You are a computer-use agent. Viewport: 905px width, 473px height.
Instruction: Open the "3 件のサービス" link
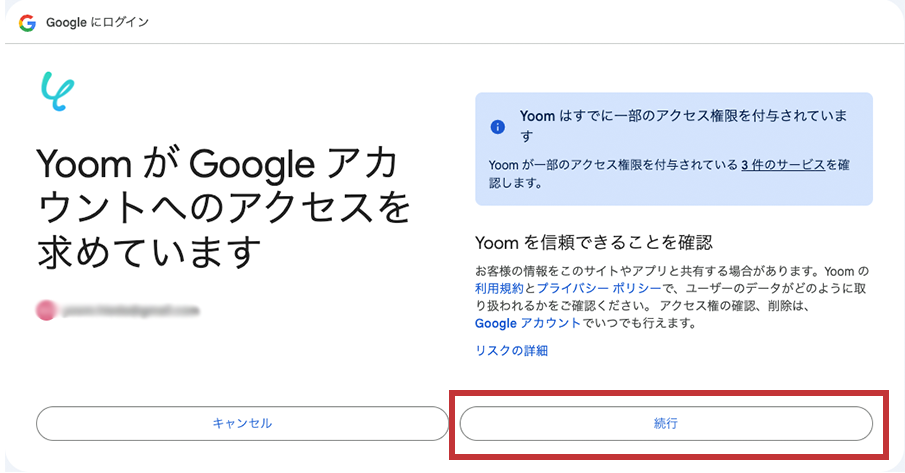782,164
